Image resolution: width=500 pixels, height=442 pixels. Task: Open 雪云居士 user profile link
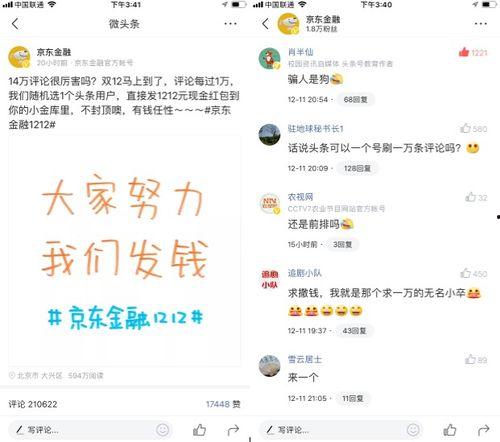click(305, 359)
